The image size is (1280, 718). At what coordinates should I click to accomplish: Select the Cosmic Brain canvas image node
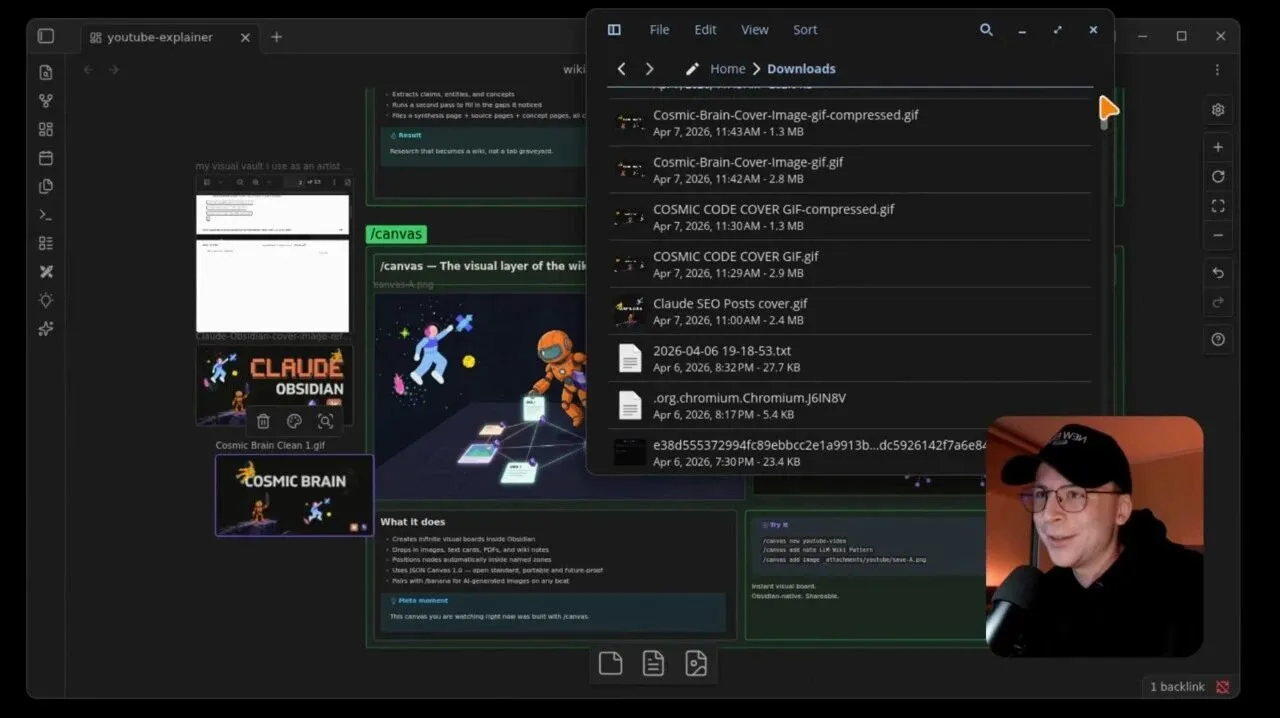[294, 495]
